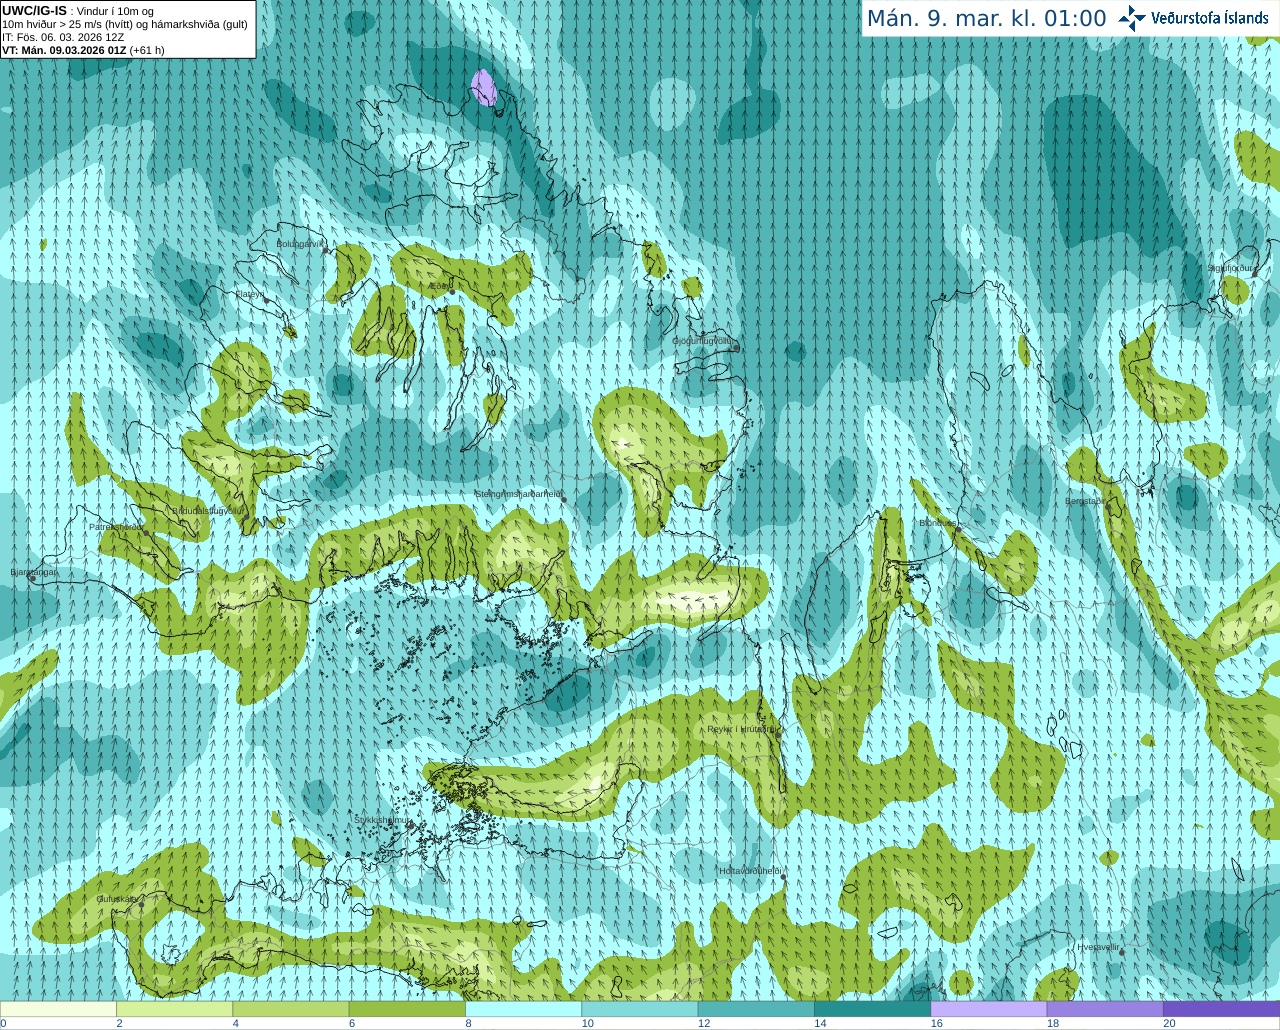
Task: Click the Veðurstofa Íslands logo
Action: 1193,18
